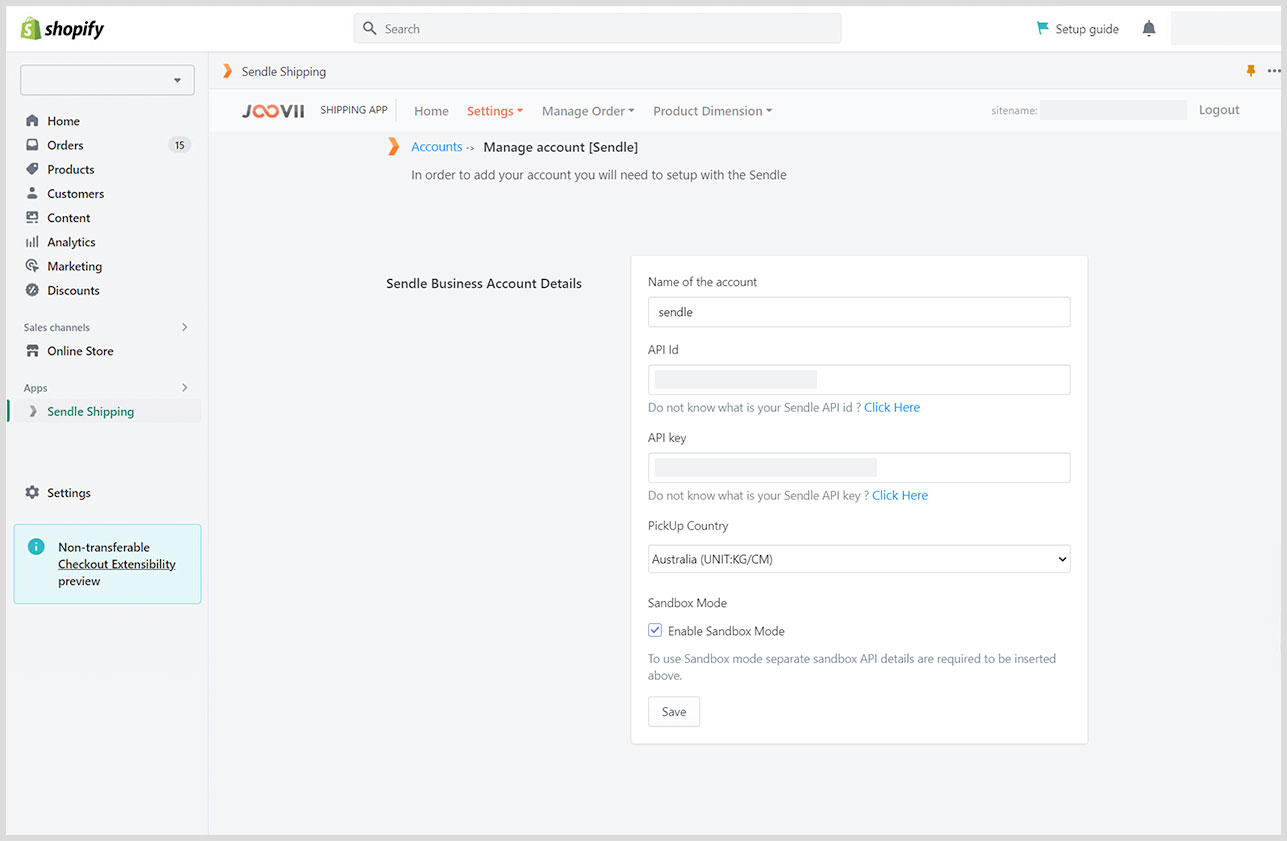Focus the top Search field
The width and height of the screenshot is (1287, 841).
(x=597, y=29)
